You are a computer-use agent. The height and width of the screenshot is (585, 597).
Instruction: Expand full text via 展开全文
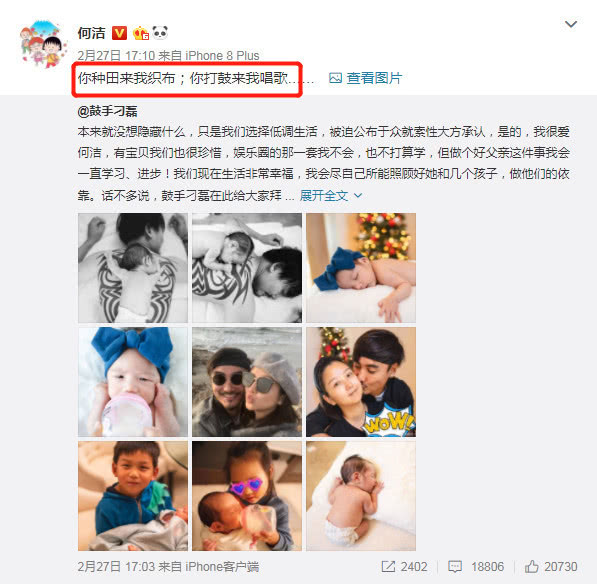324,196
